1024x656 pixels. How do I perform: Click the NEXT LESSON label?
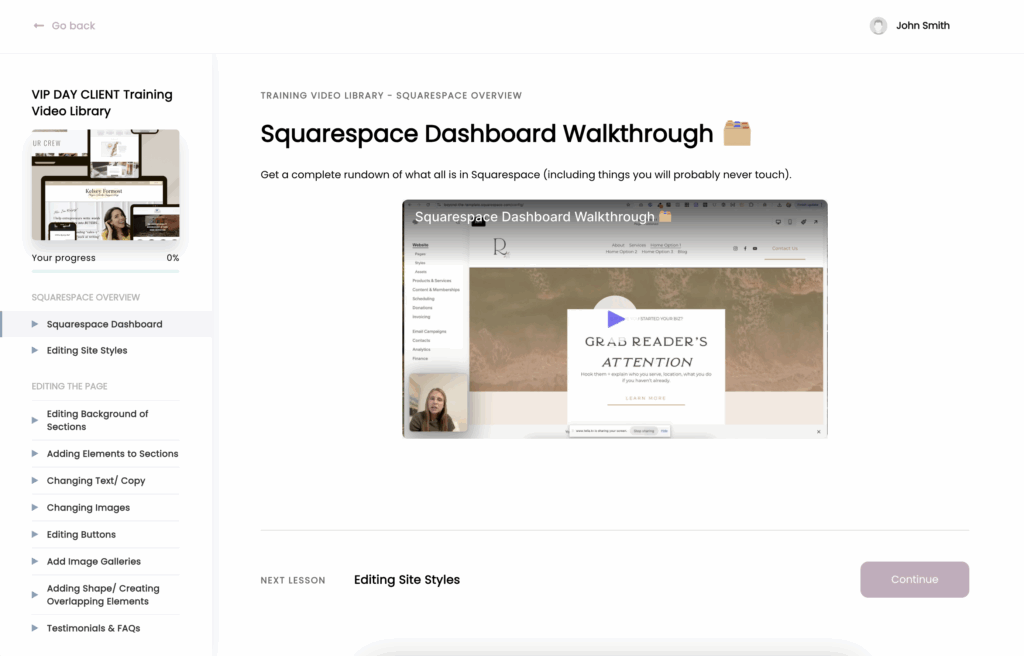coord(293,580)
